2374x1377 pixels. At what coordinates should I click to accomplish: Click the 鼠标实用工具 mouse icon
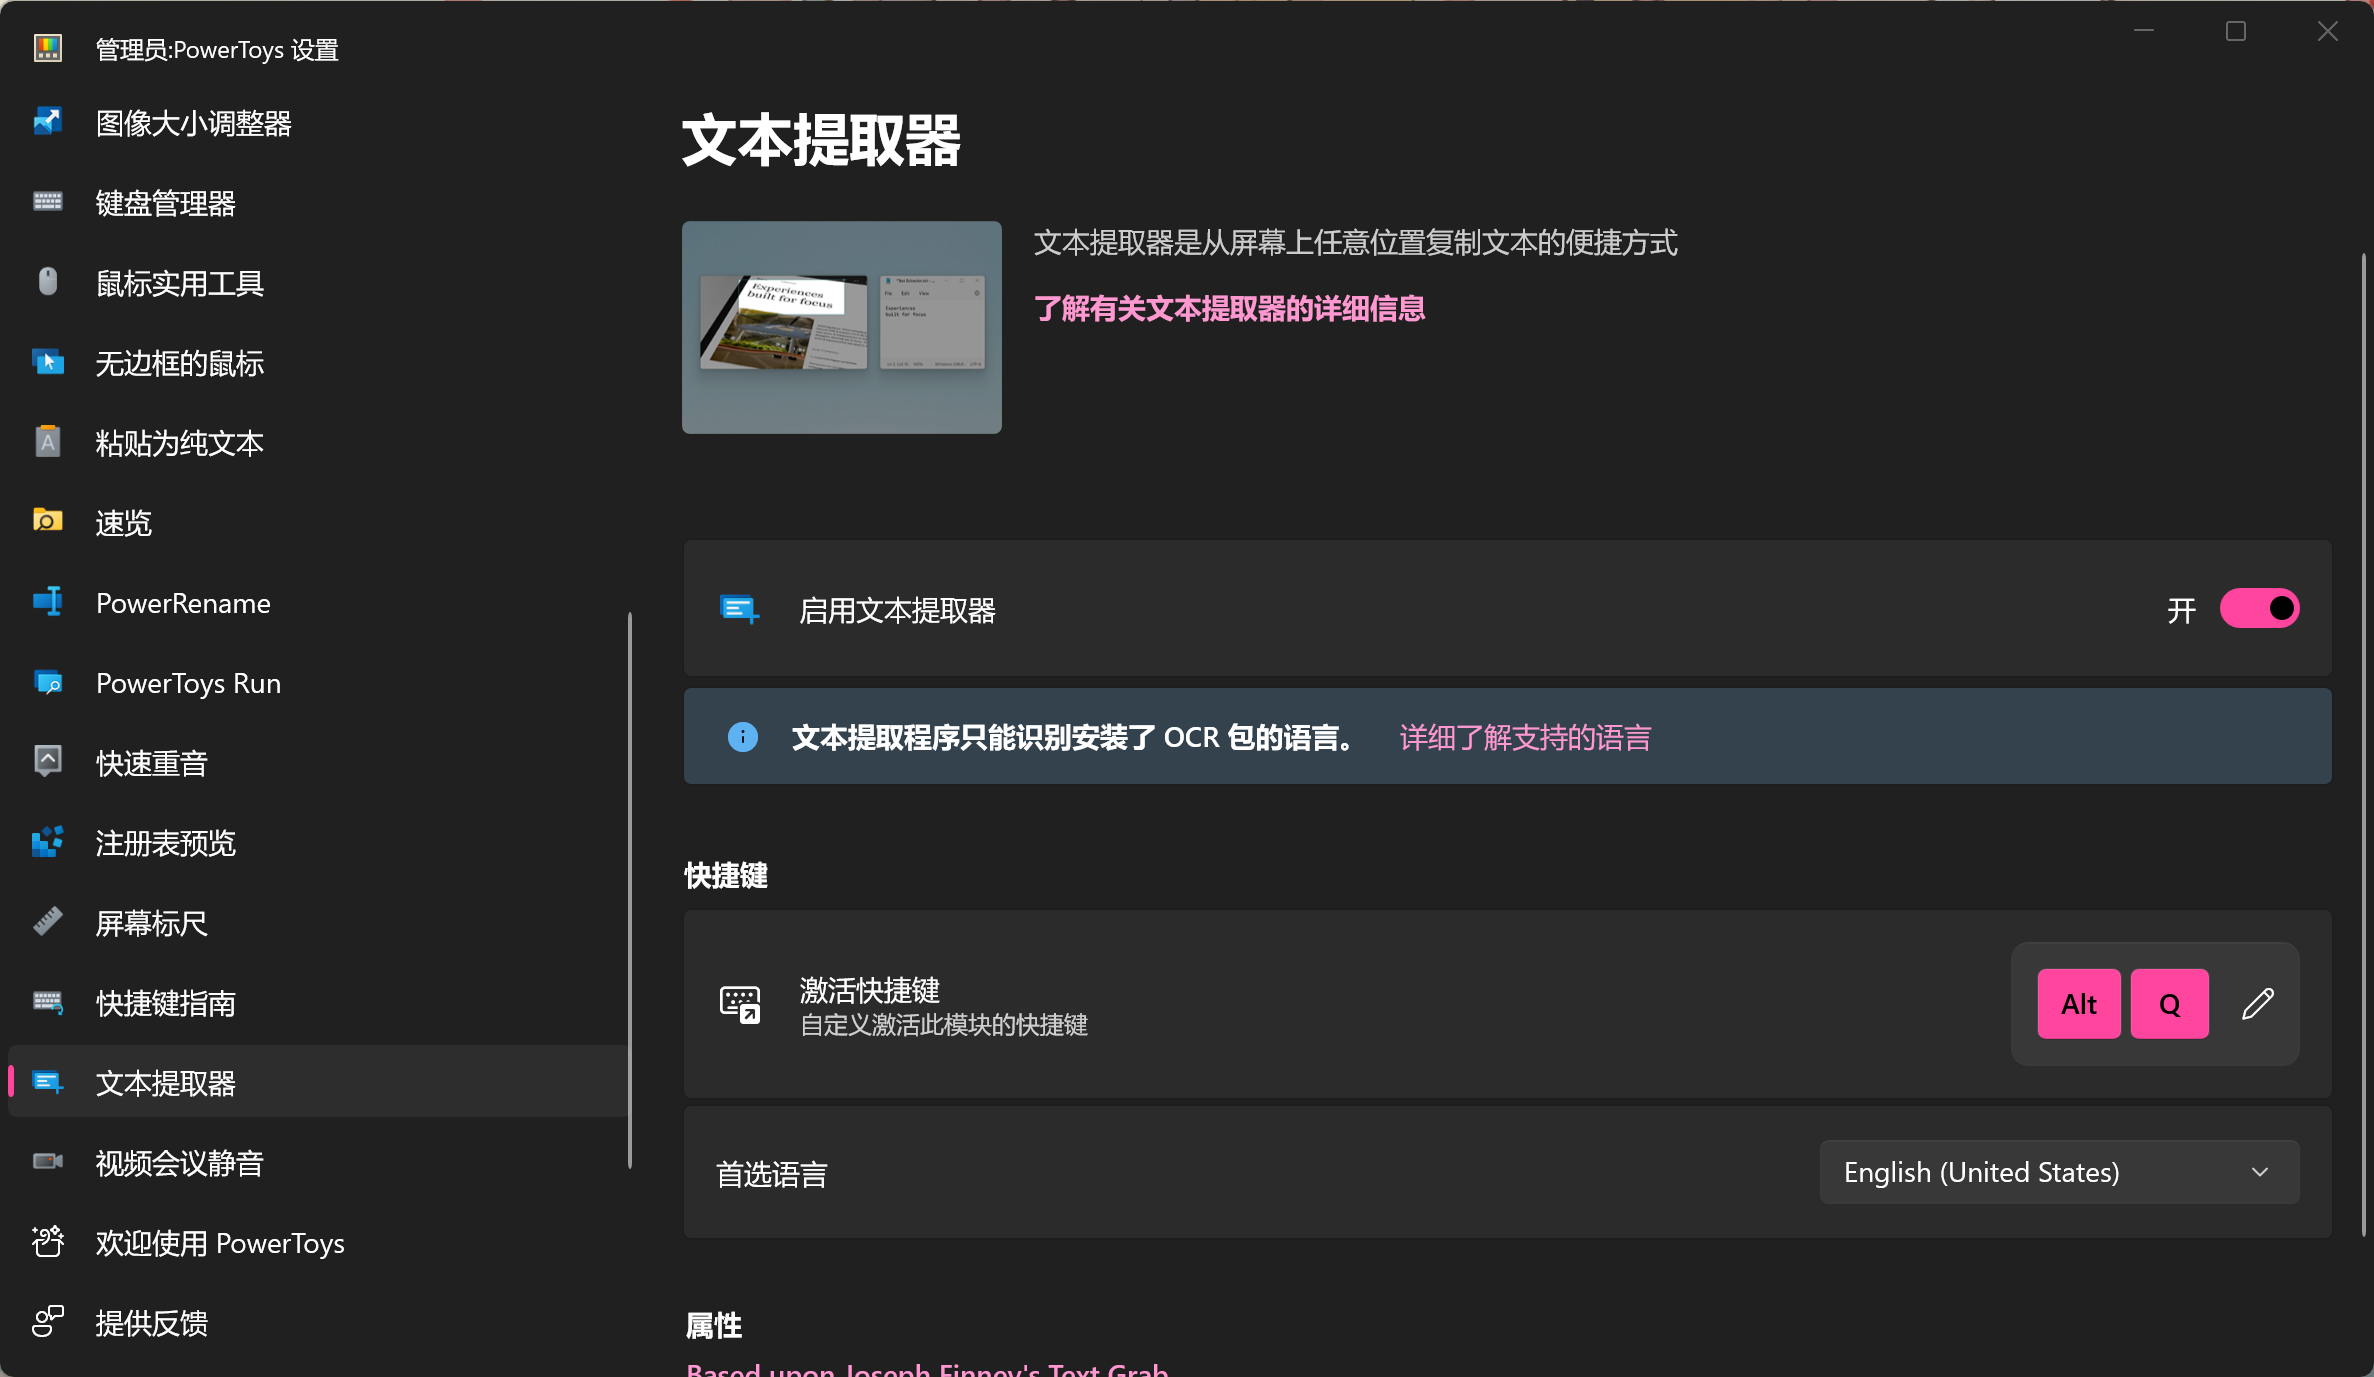pos(48,282)
